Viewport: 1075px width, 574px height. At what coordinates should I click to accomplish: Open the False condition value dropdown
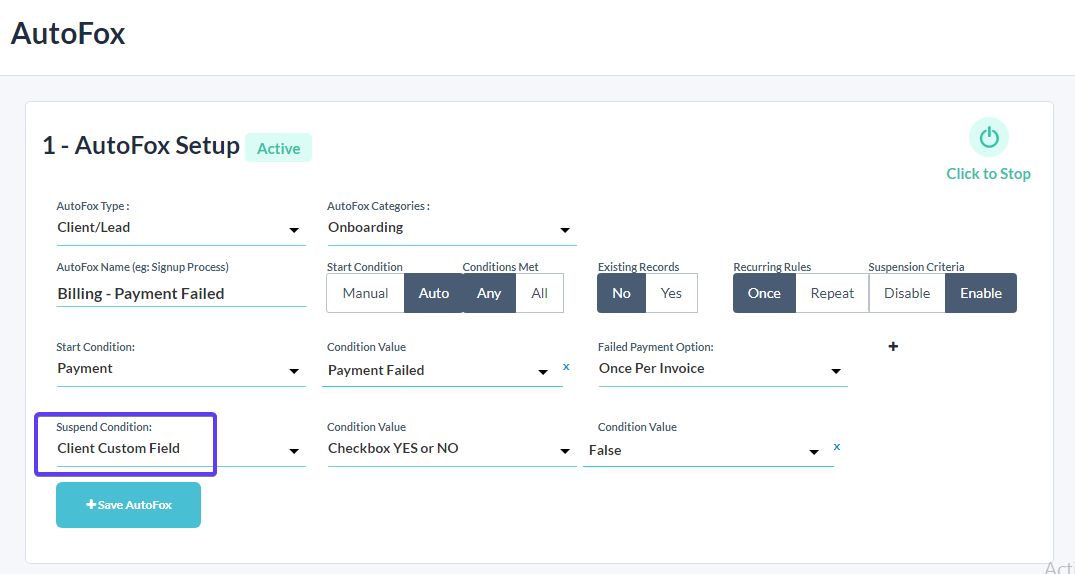(708, 451)
